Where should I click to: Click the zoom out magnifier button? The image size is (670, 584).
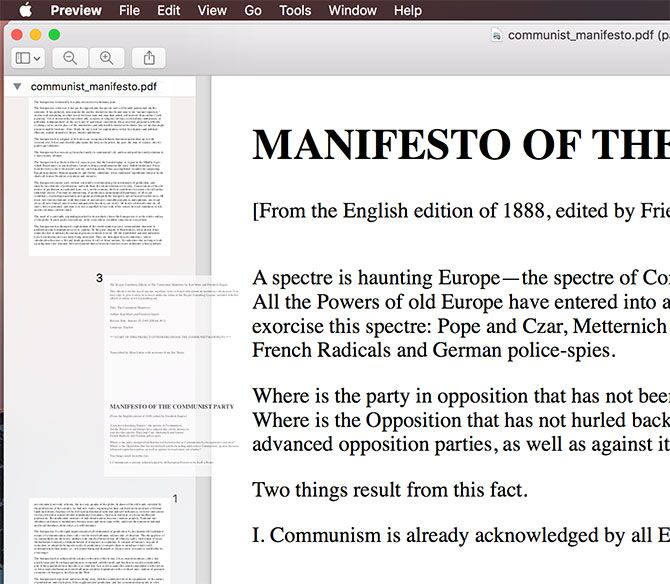point(70,58)
